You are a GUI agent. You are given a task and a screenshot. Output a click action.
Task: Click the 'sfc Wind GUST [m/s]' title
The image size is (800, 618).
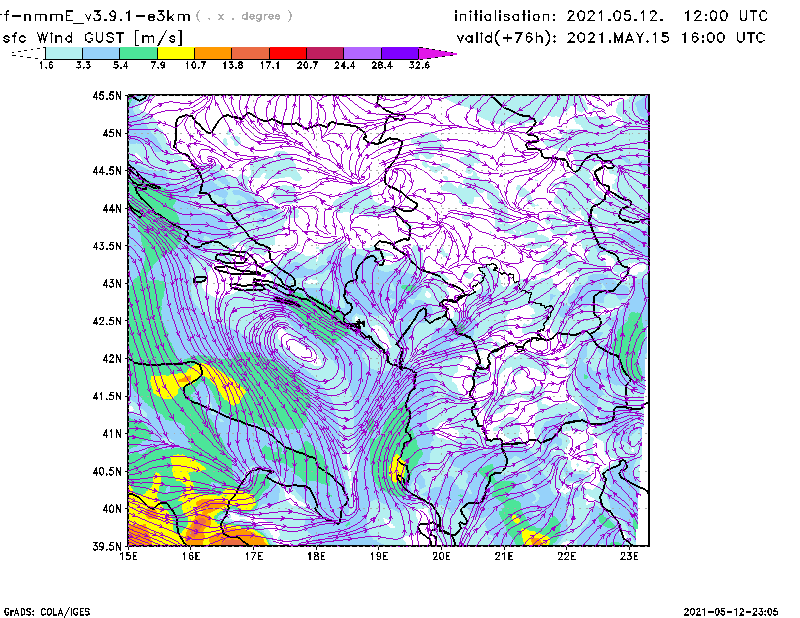[x=92, y=38]
